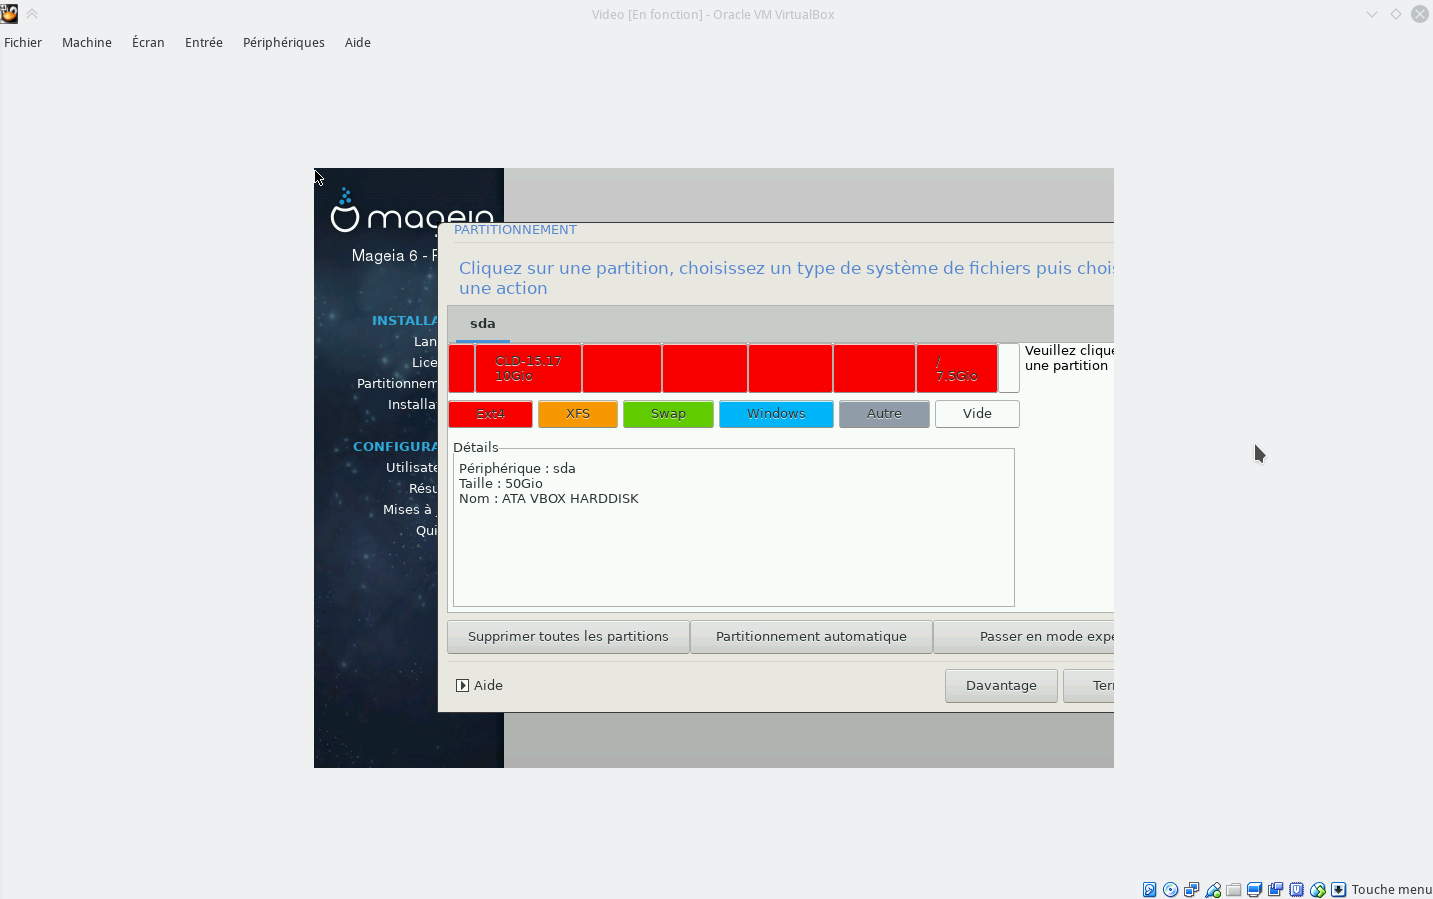Click the INSTALLATION heading in sidebar

pyautogui.click(x=405, y=320)
